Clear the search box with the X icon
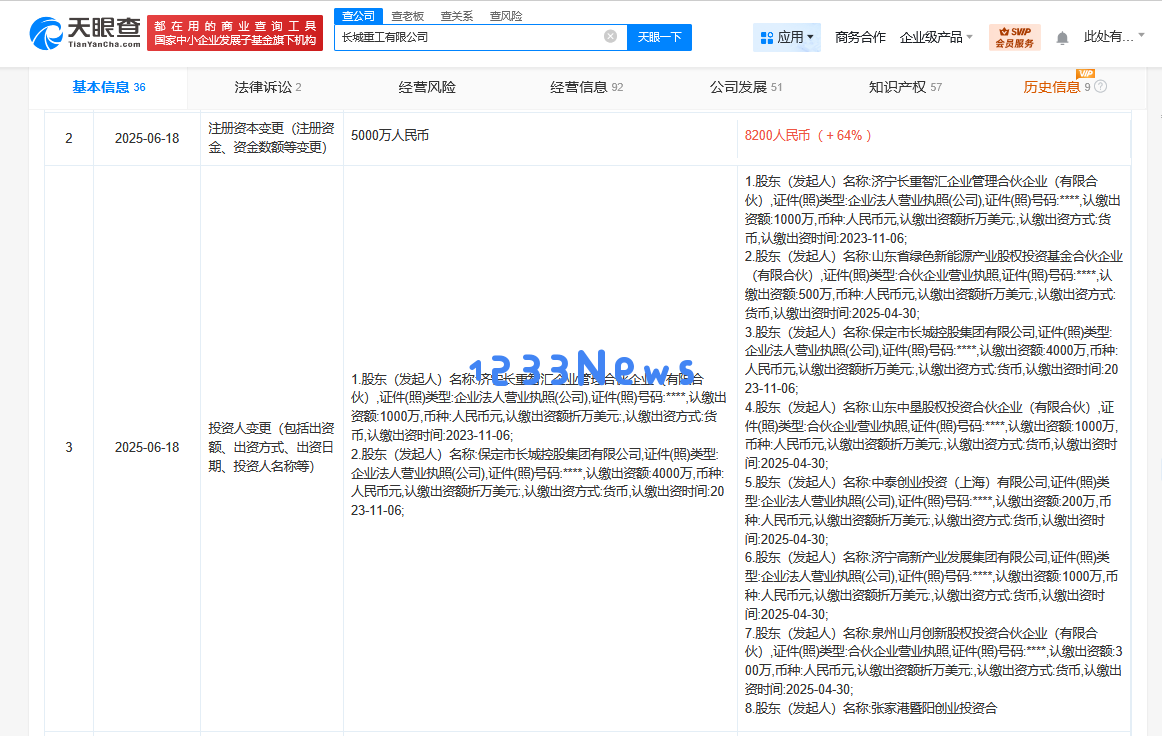Image resolution: width=1162 pixels, height=736 pixels. click(611, 36)
